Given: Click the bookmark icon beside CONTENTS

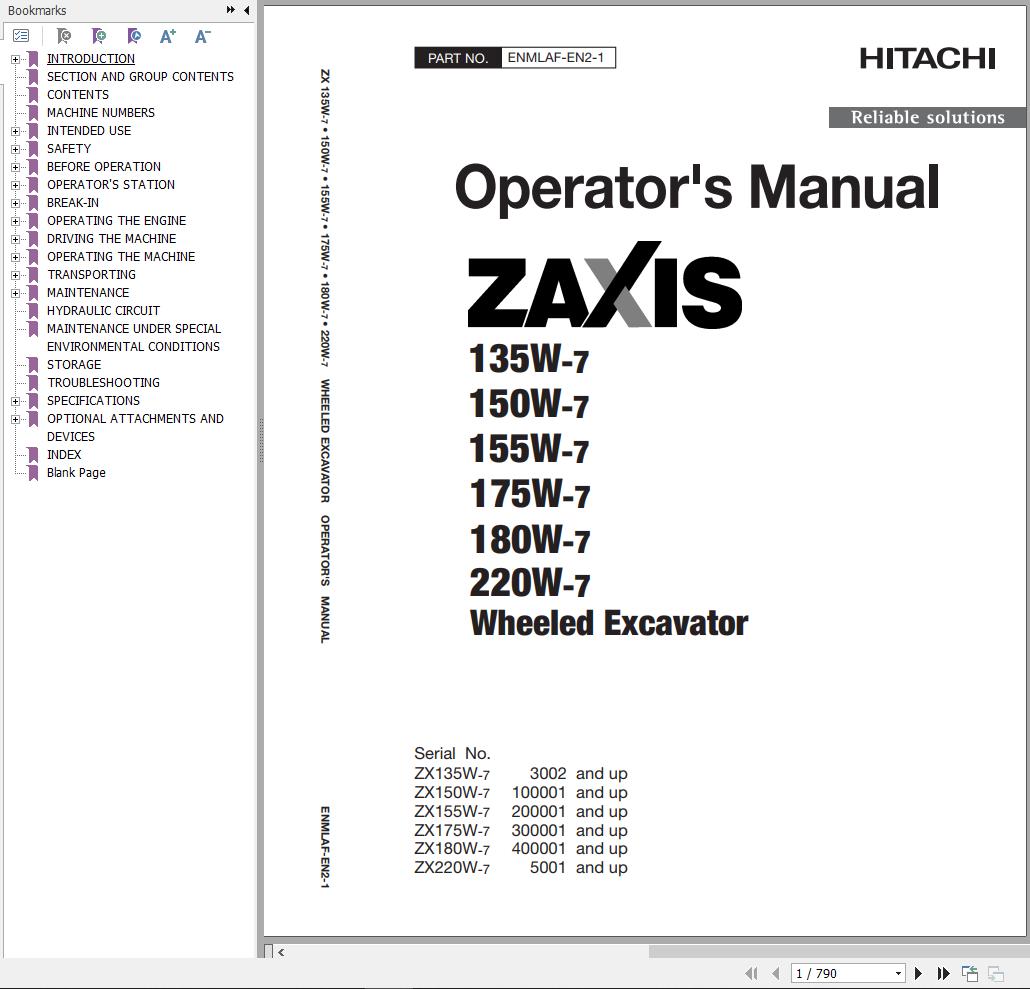Looking at the screenshot, I should pyautogui.click(x=33, y=95).
